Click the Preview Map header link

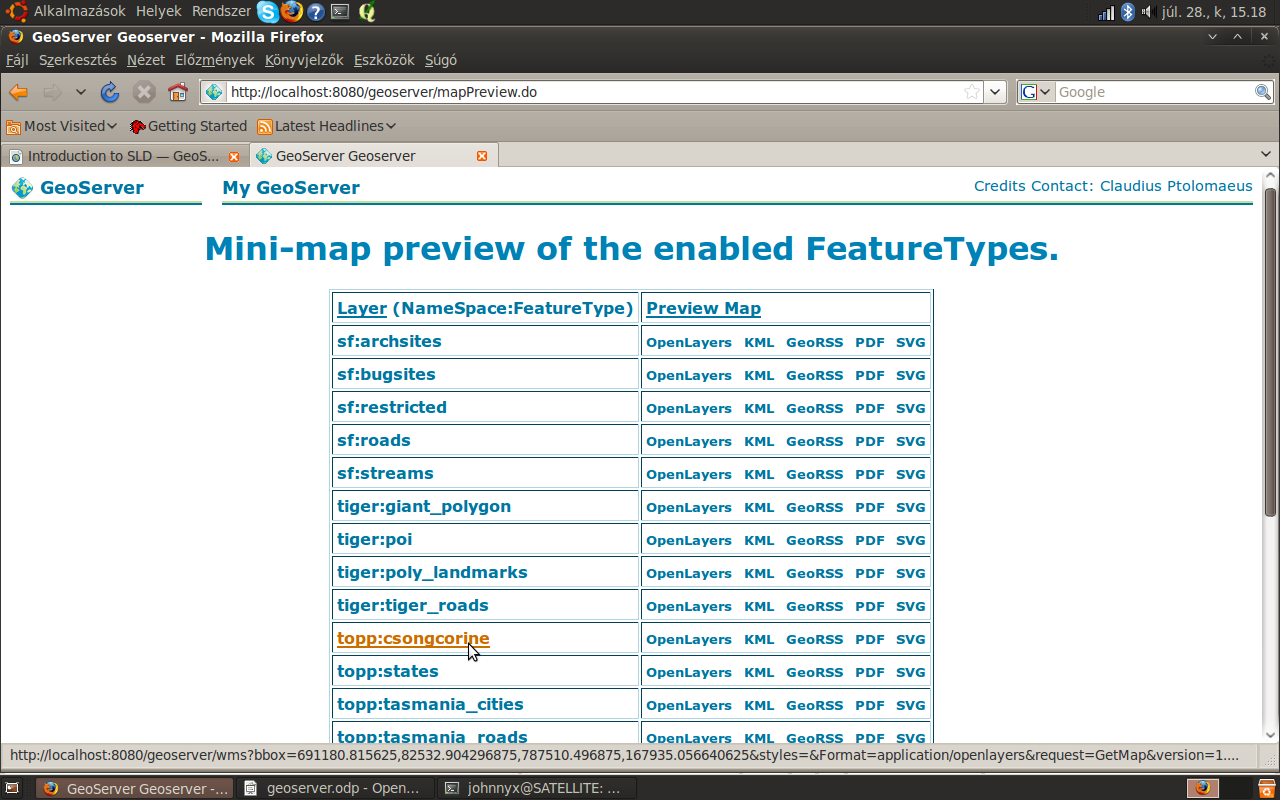pyautogui.click(x=704, y=308)
